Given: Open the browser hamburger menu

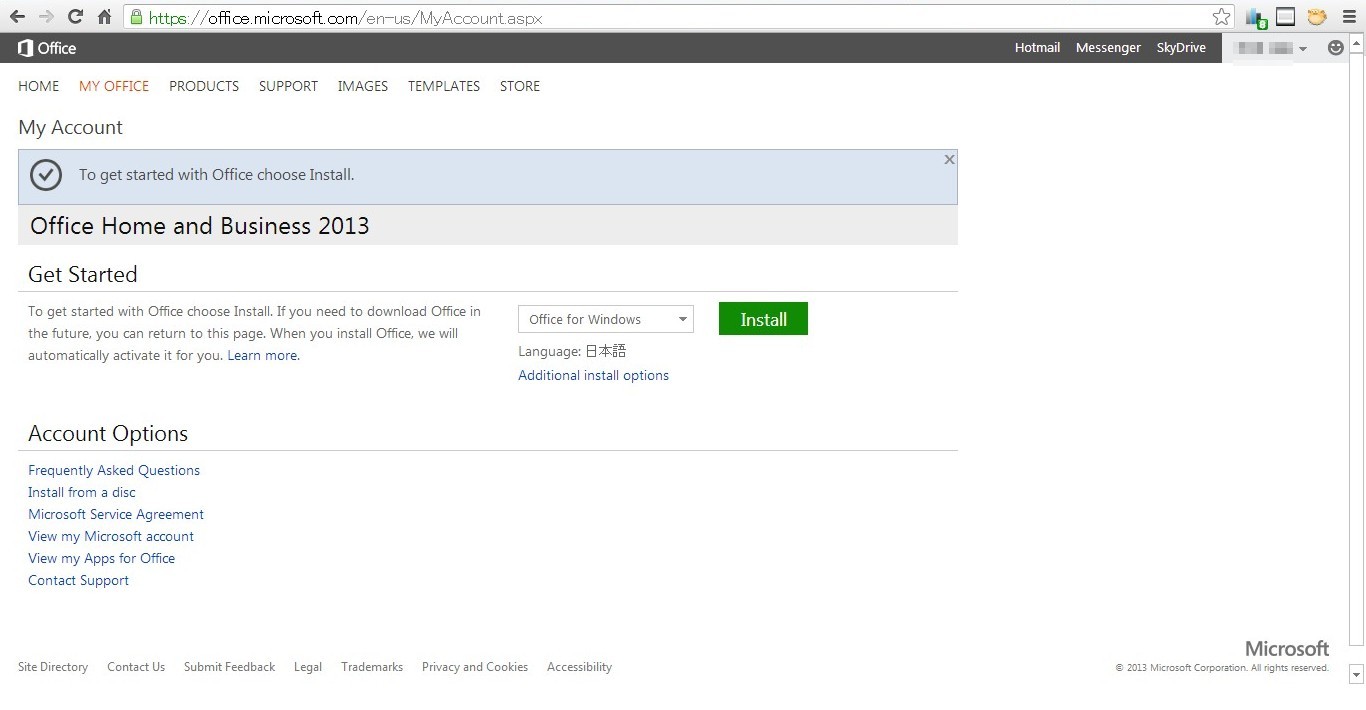Looking at the screenshot, I should (x=1349, y=17).
